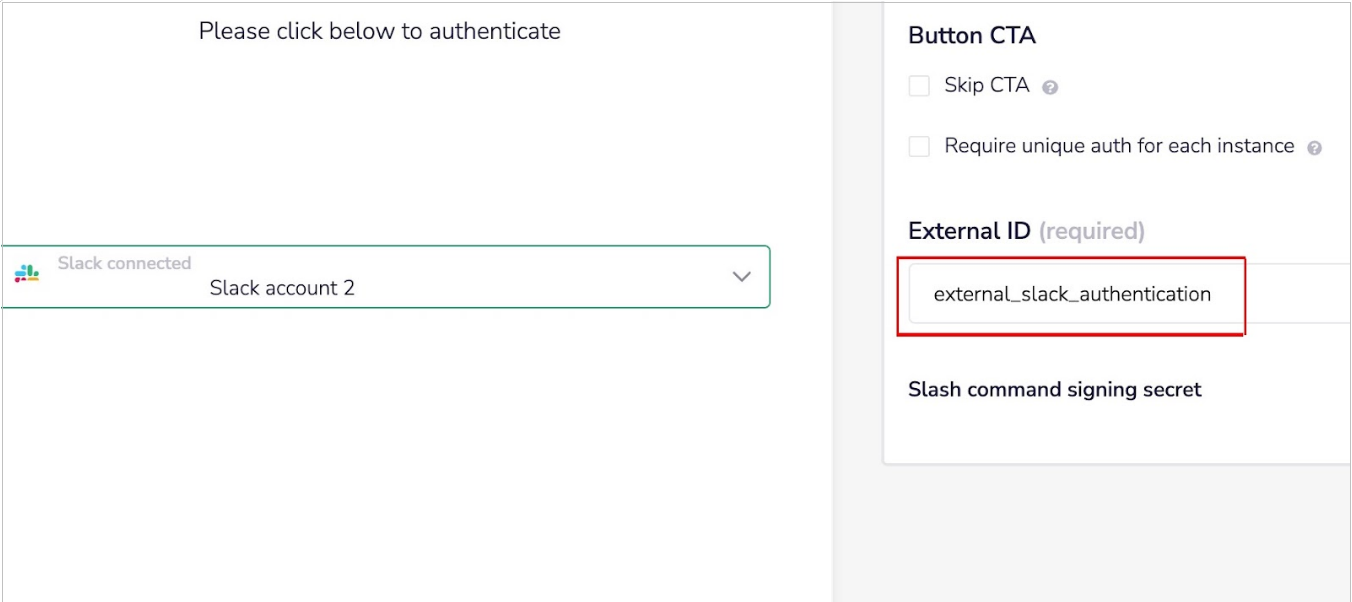Collapse the account picker using its arrow
This screenshot has height=602, width=1352.
tap(740, 277)
